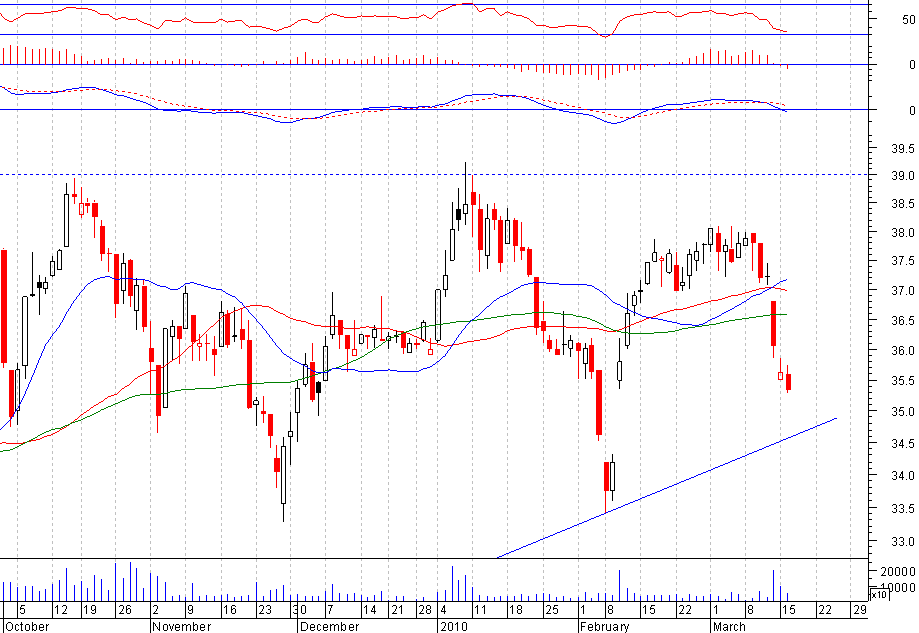Click the 35.5 price axis label
Screen dimensions: 919x633
(903, 381)
